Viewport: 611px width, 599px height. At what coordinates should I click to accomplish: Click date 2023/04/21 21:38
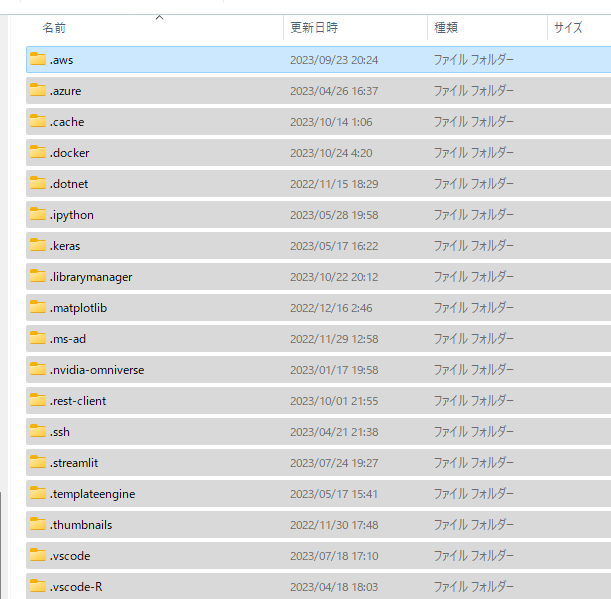pyautogui.click(x=334, y=432)
